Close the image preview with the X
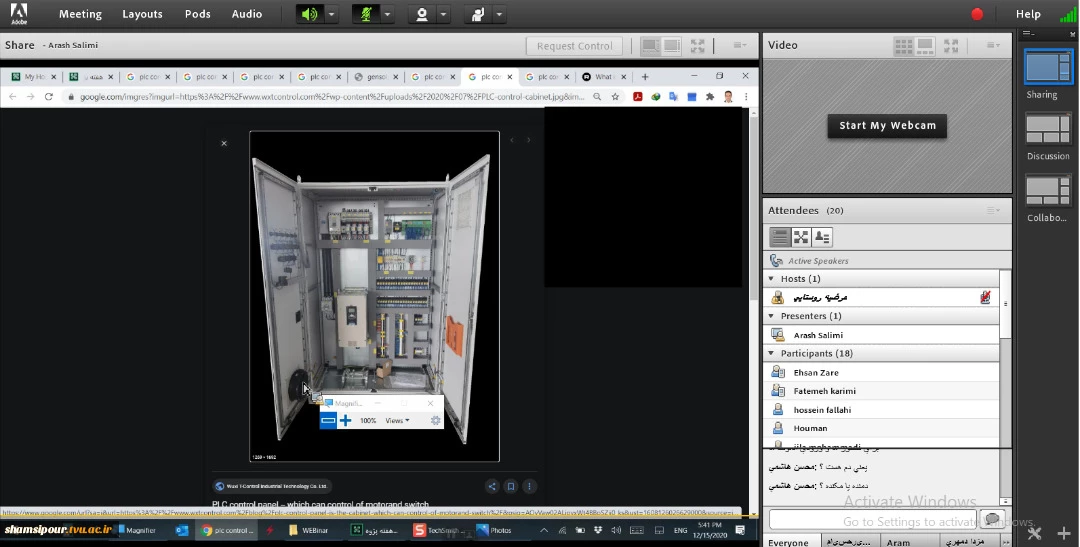This screenshot has height=547, width=1080. click(x=224, y=143)
